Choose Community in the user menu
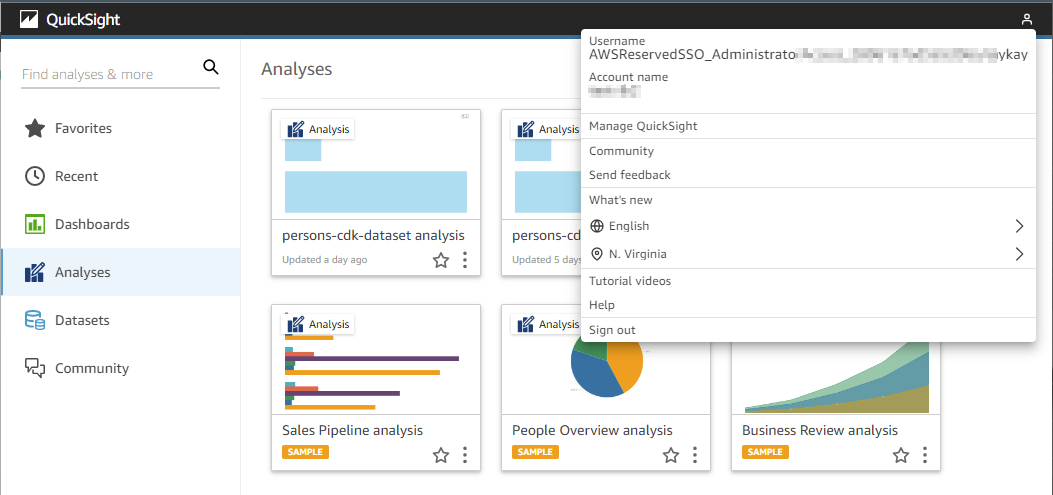The height and width of the screenshot is (495, 1053). click(x=808, y=152)
